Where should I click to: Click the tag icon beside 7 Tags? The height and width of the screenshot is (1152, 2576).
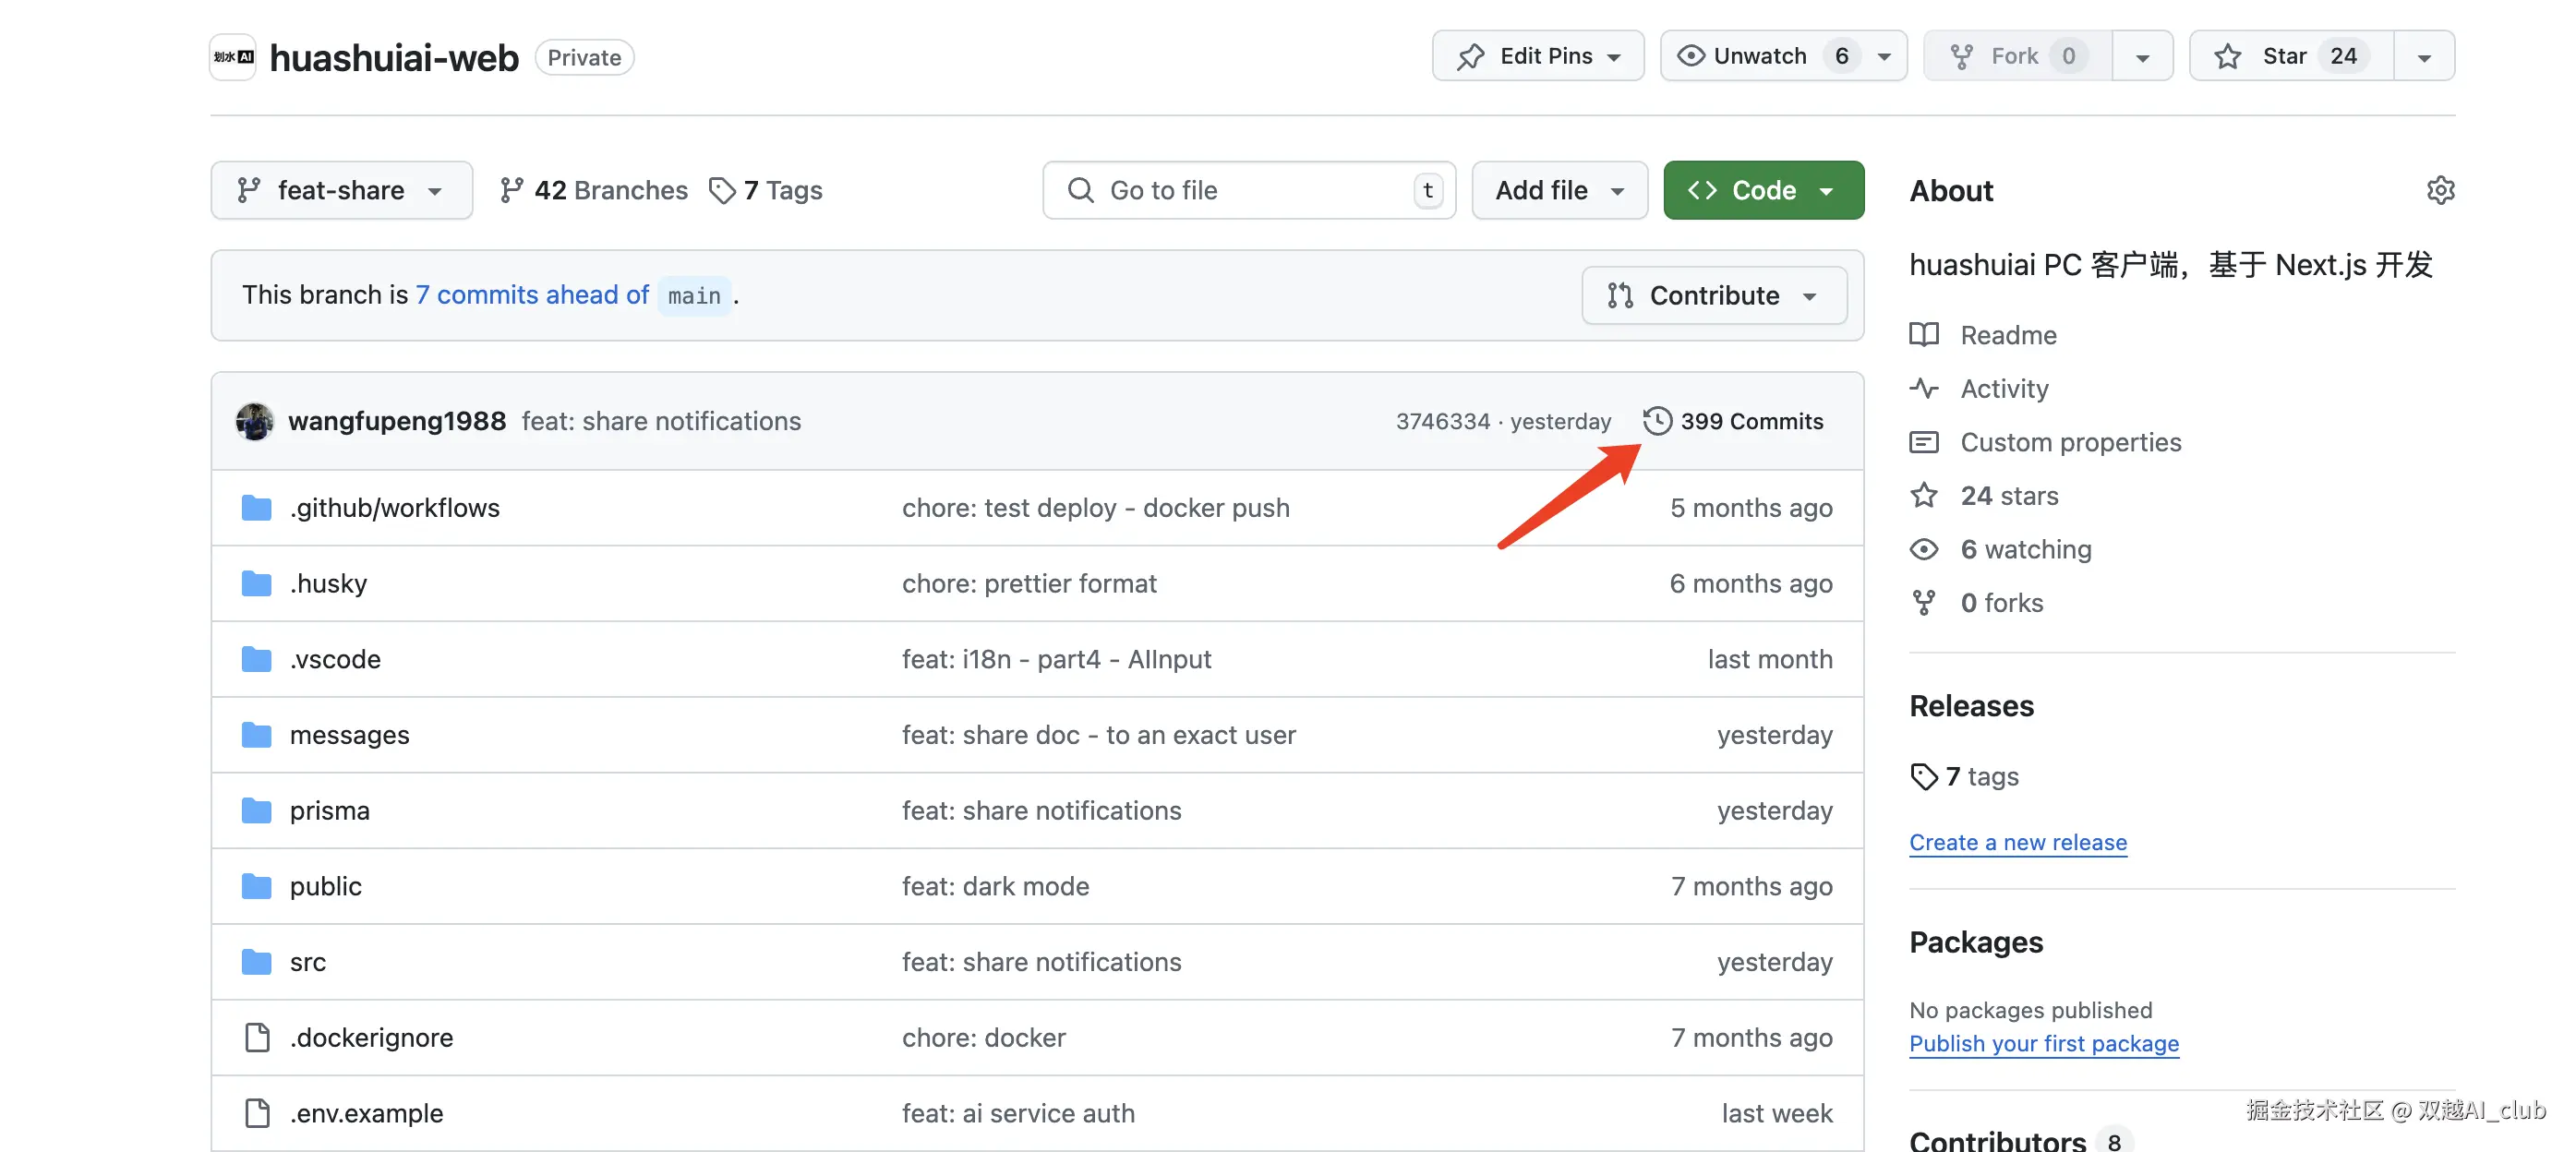click(722, 190)
